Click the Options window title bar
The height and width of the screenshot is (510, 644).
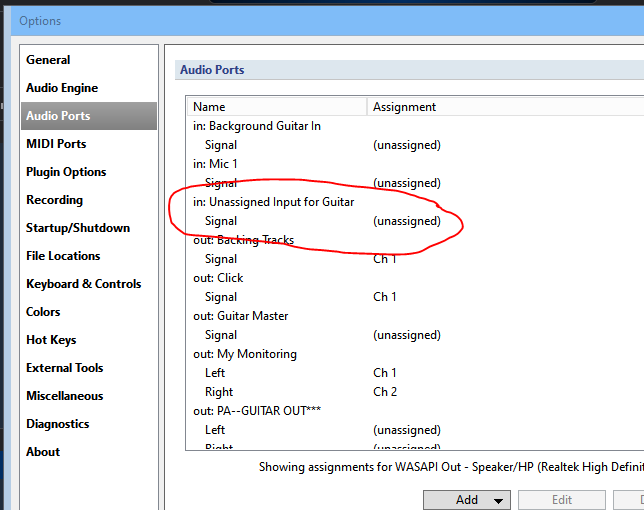click(x=327, y=21)
